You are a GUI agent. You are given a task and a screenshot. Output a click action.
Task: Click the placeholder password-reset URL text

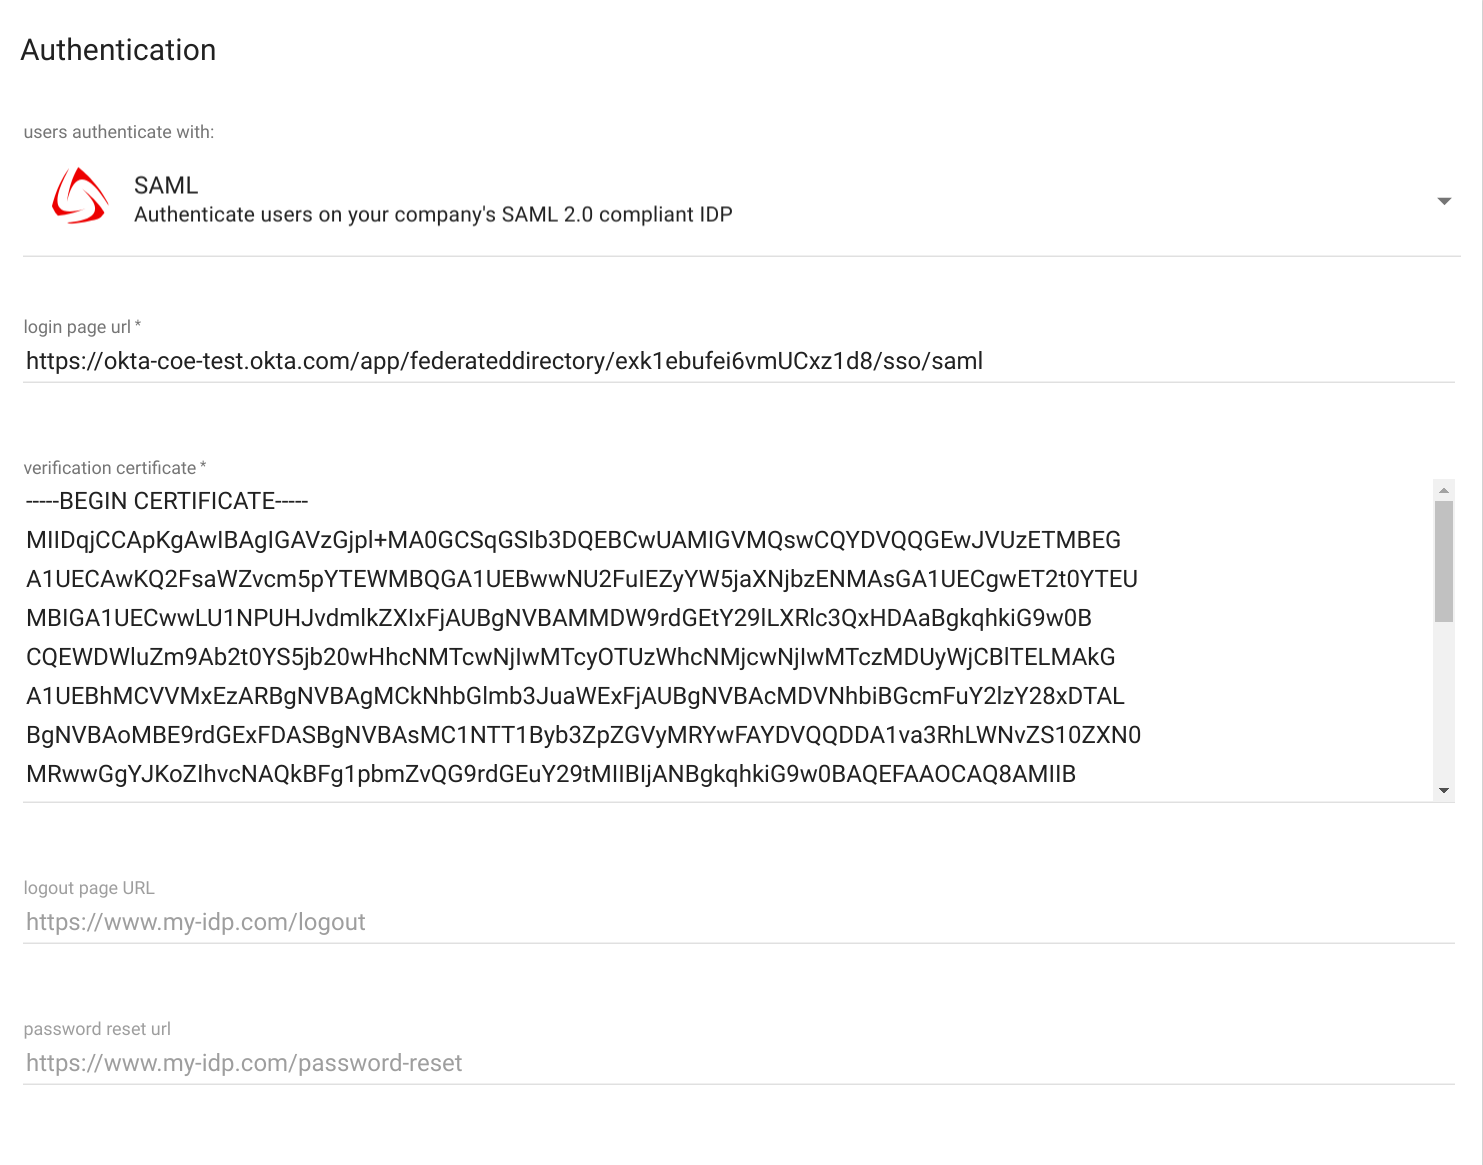point(243,1062)
